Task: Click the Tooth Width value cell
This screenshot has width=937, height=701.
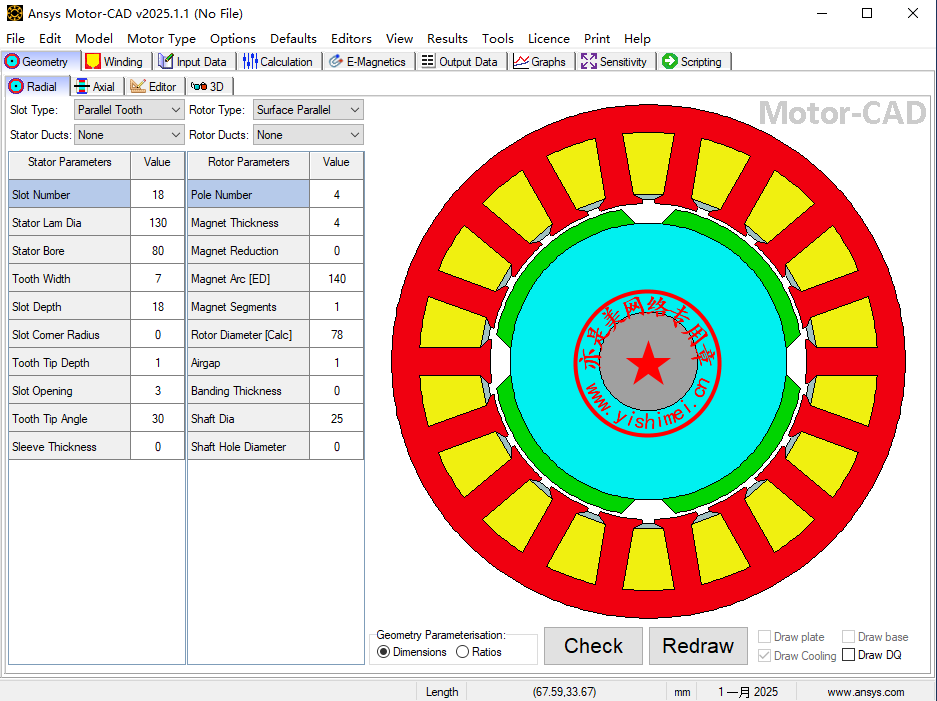Action: 157,279
